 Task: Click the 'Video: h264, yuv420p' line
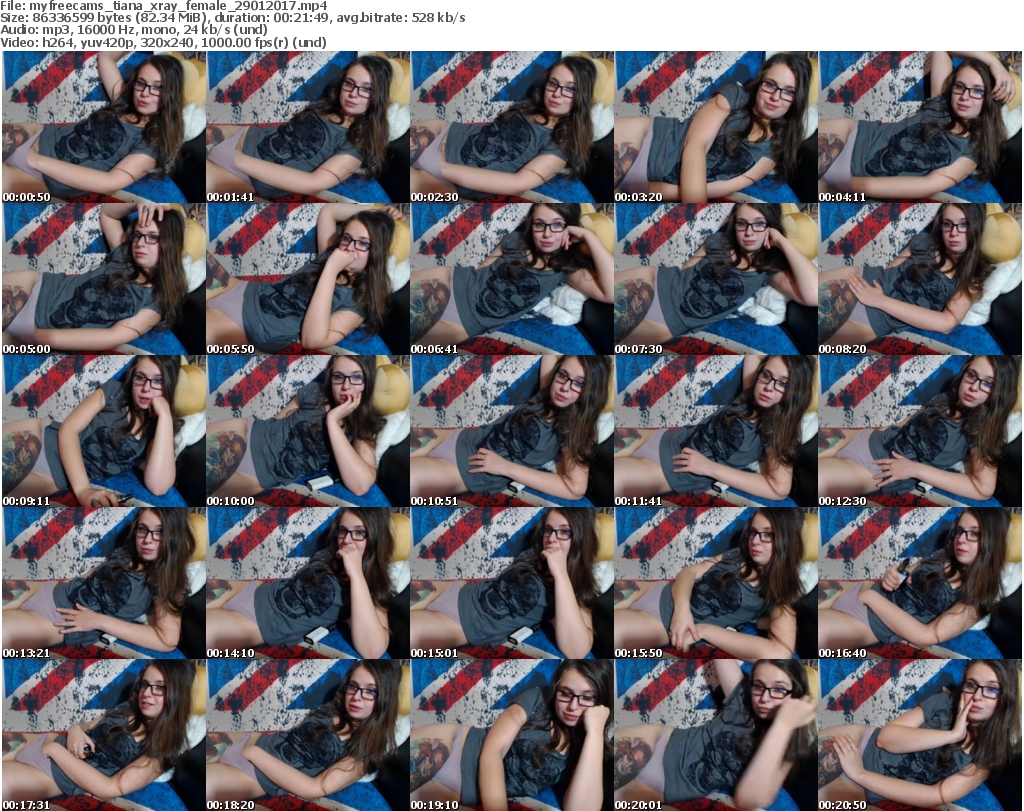coord(163,42)
